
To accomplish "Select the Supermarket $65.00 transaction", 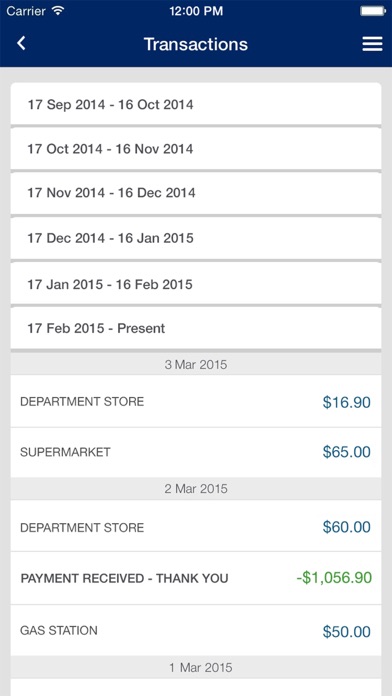I will point(196,453).
